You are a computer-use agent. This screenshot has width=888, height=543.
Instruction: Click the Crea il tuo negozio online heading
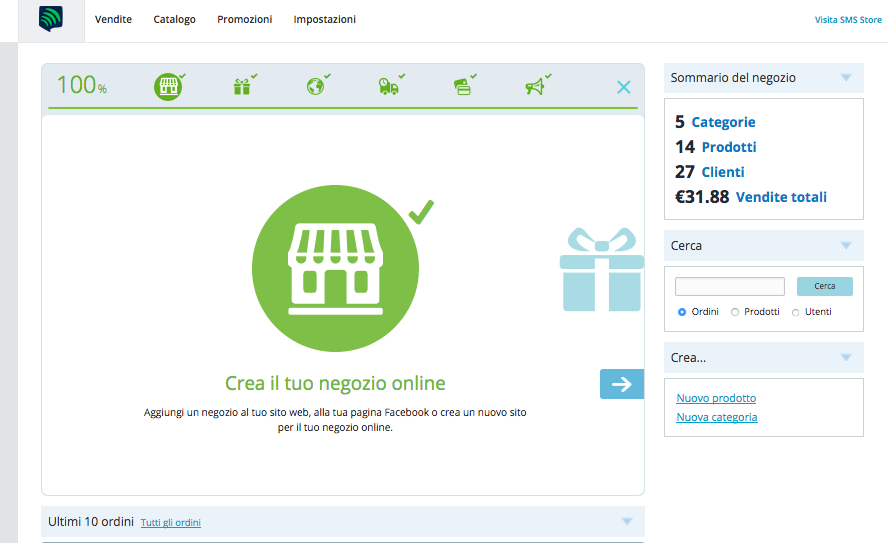point(335,383)
